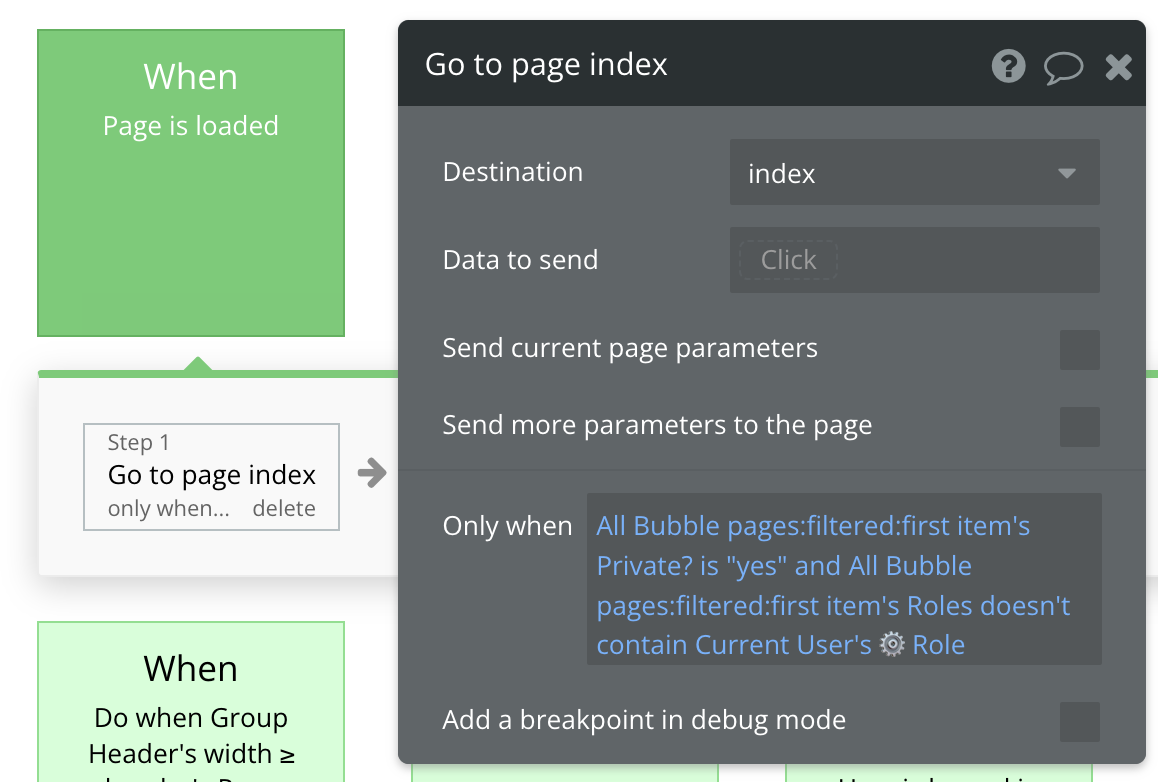Image resolution: width=1158 pixels, height=782 pixels.
Task: Click the arrow after Step 1
Action: pos(372,473)
